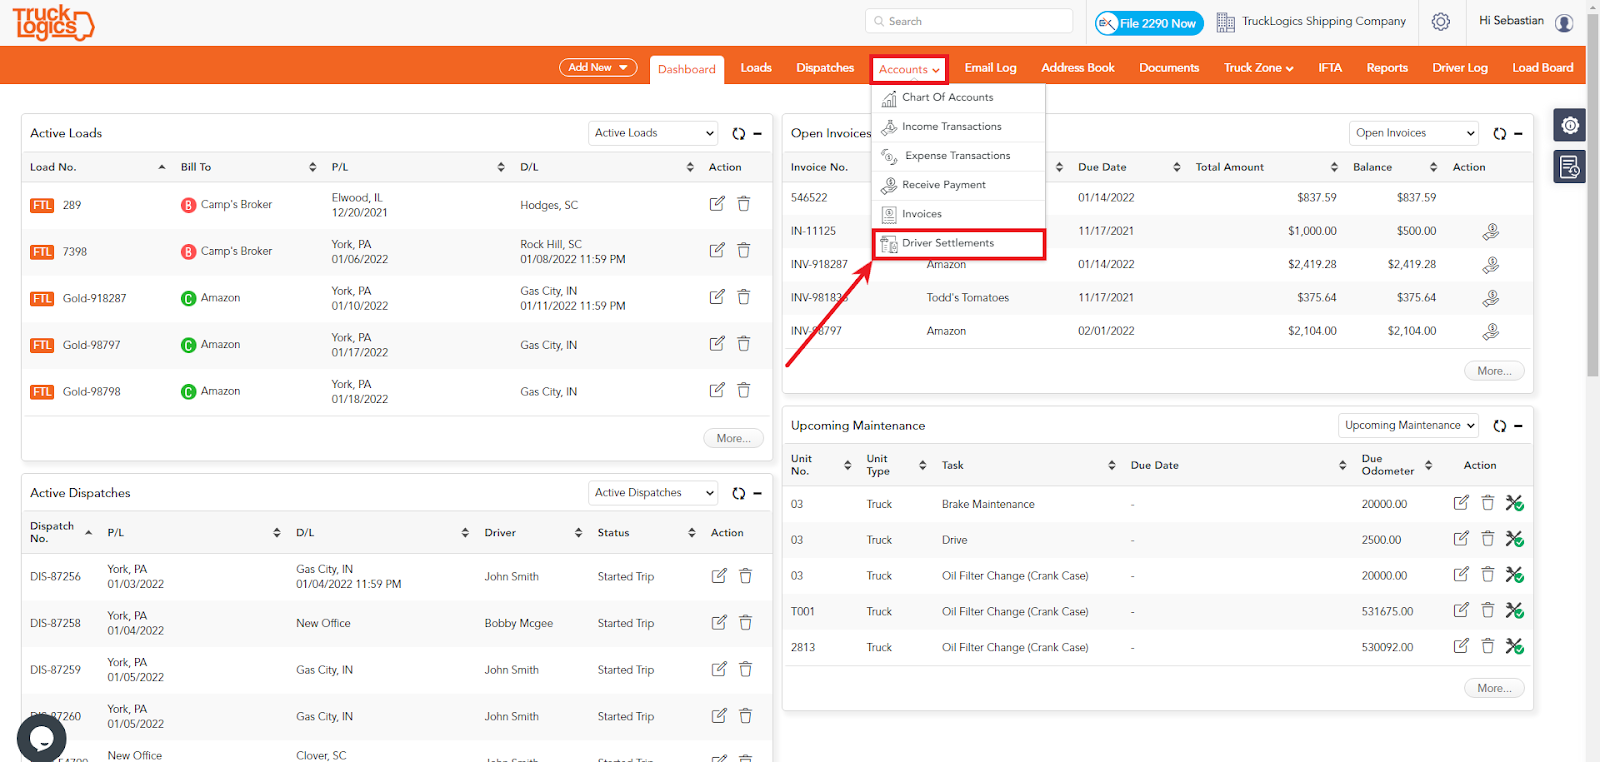Open the Upcoming Maintenance filter dropdown

point(1408,425)
